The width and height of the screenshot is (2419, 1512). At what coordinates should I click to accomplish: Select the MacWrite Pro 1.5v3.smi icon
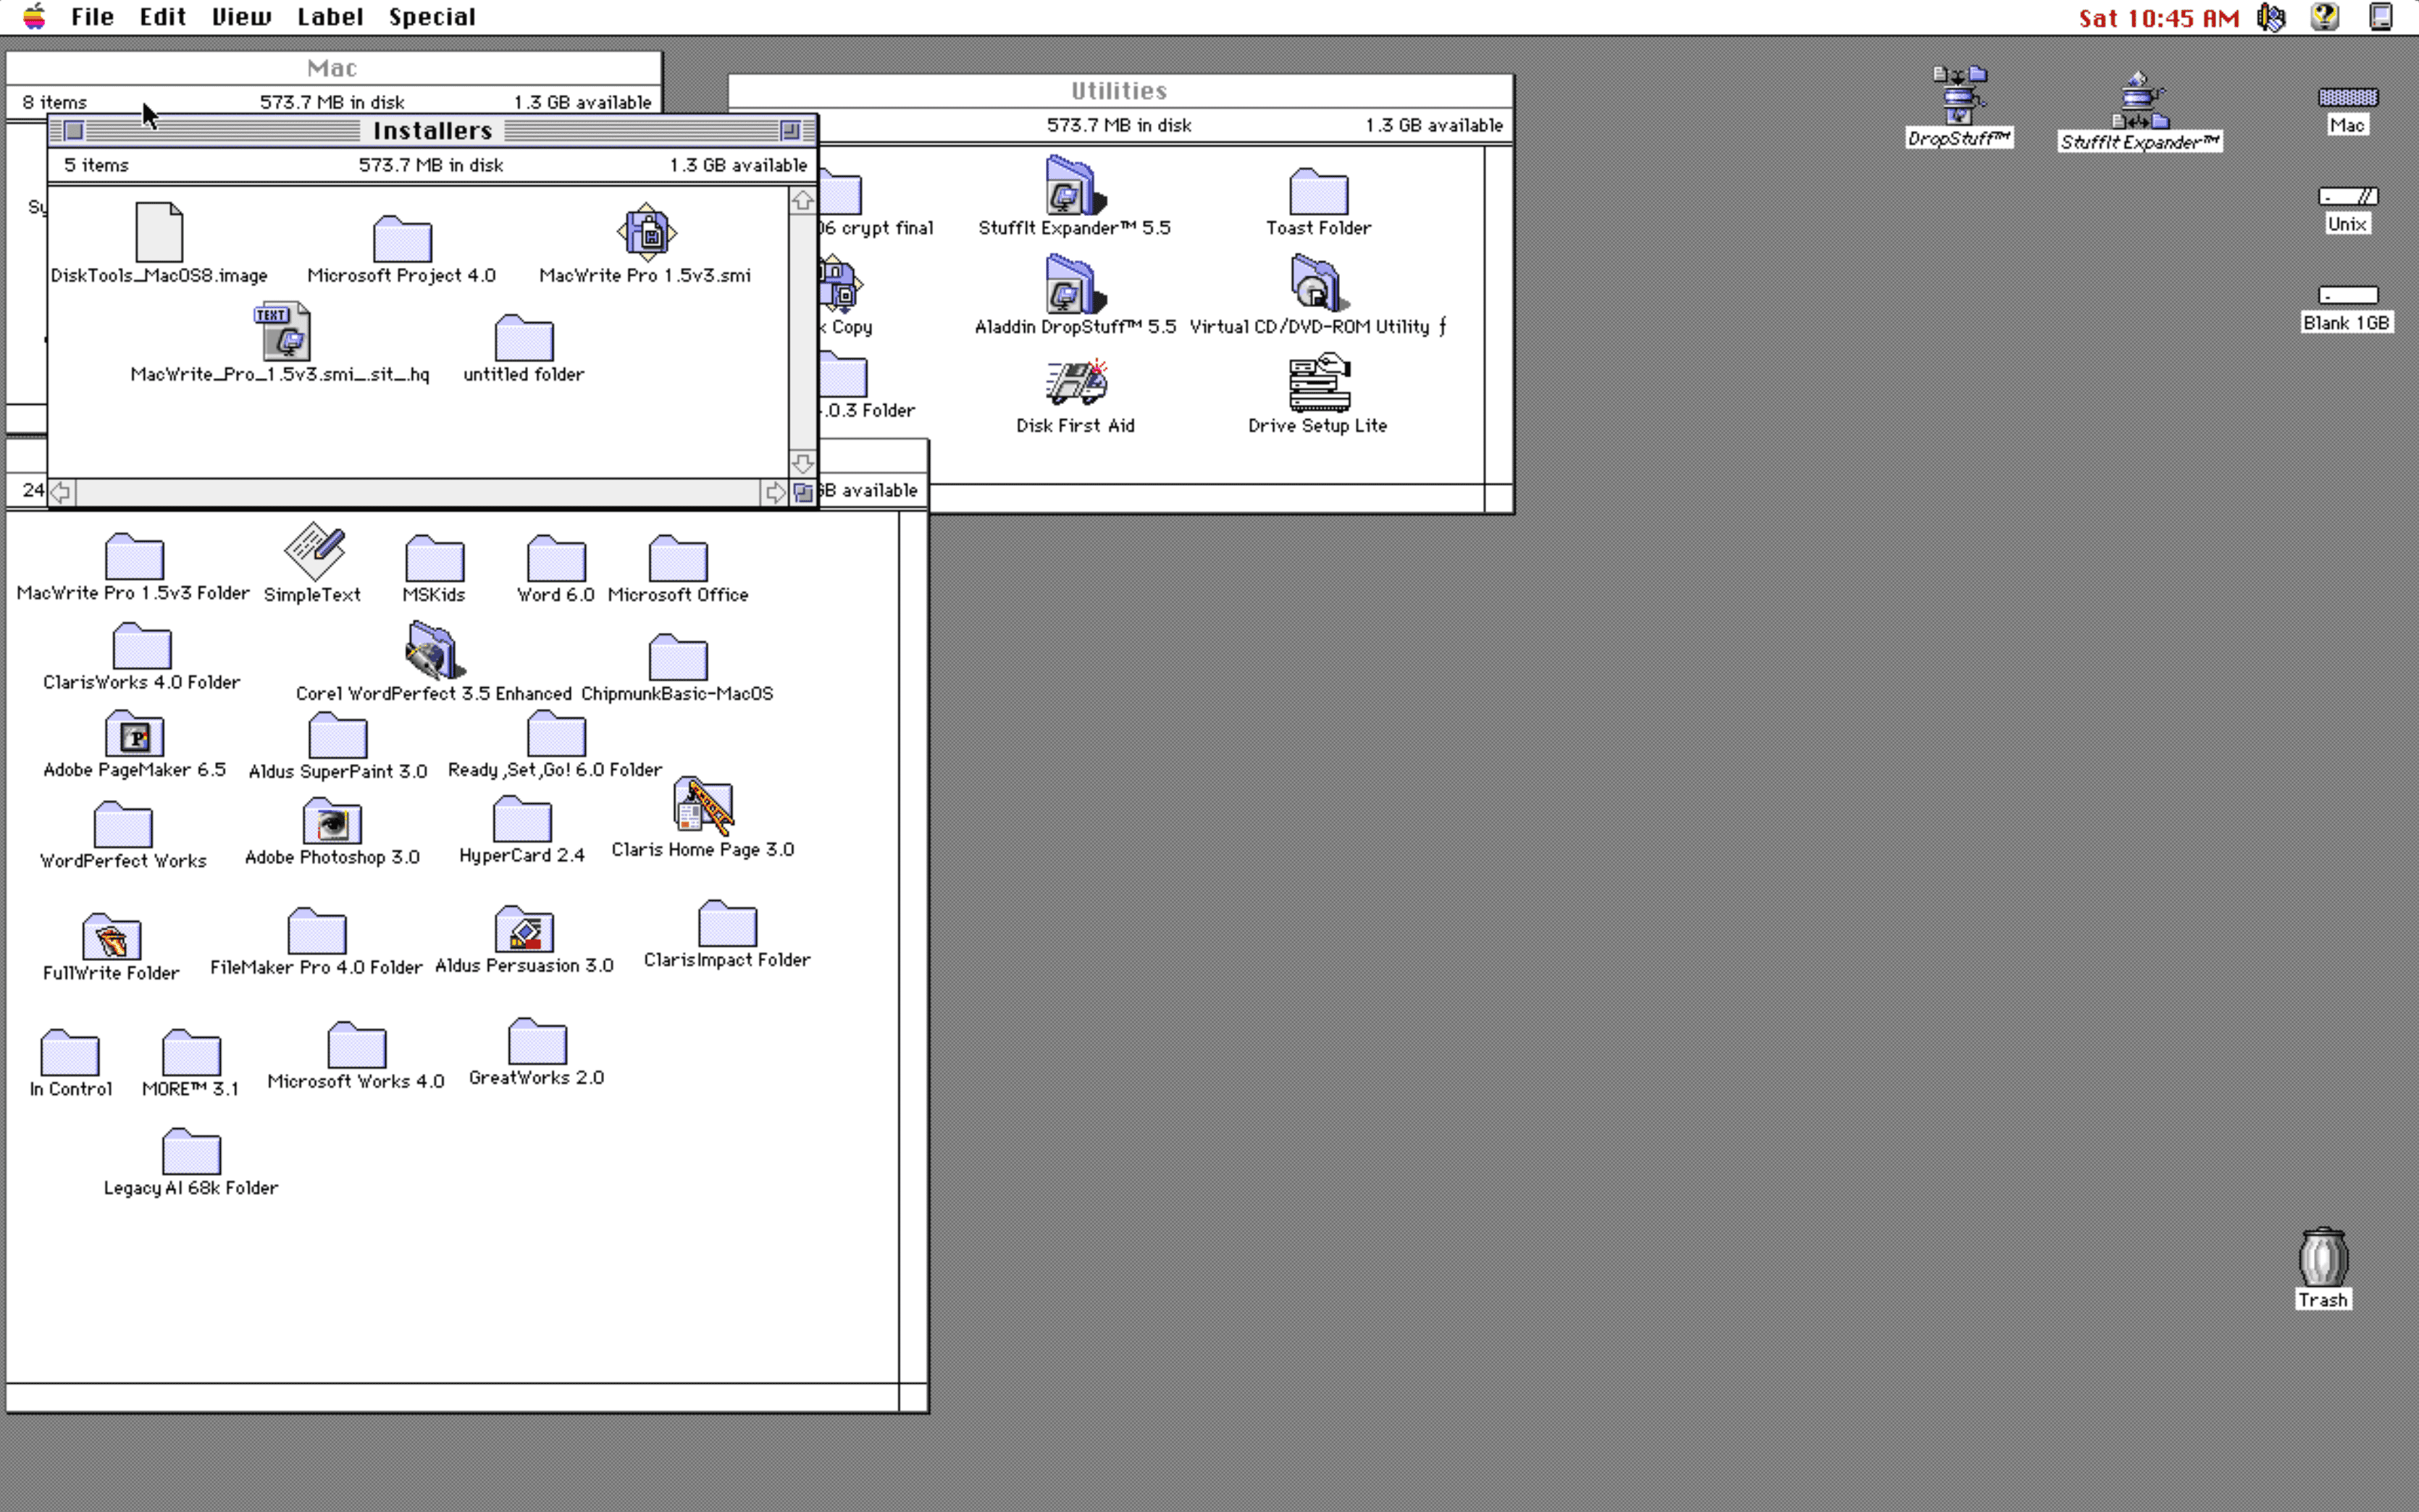(647, 233)
